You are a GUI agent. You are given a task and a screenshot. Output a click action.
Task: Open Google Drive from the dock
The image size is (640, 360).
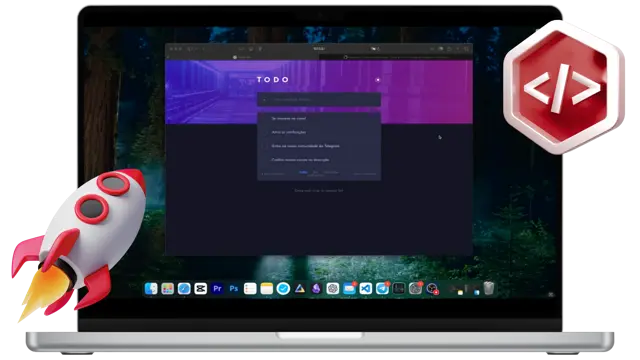pyautogui.click(x=300, y=289)
